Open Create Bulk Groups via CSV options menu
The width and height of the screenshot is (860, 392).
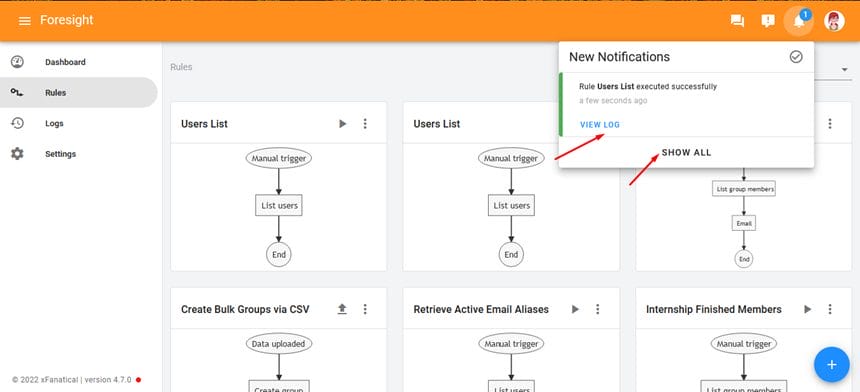tap(365, 309)
